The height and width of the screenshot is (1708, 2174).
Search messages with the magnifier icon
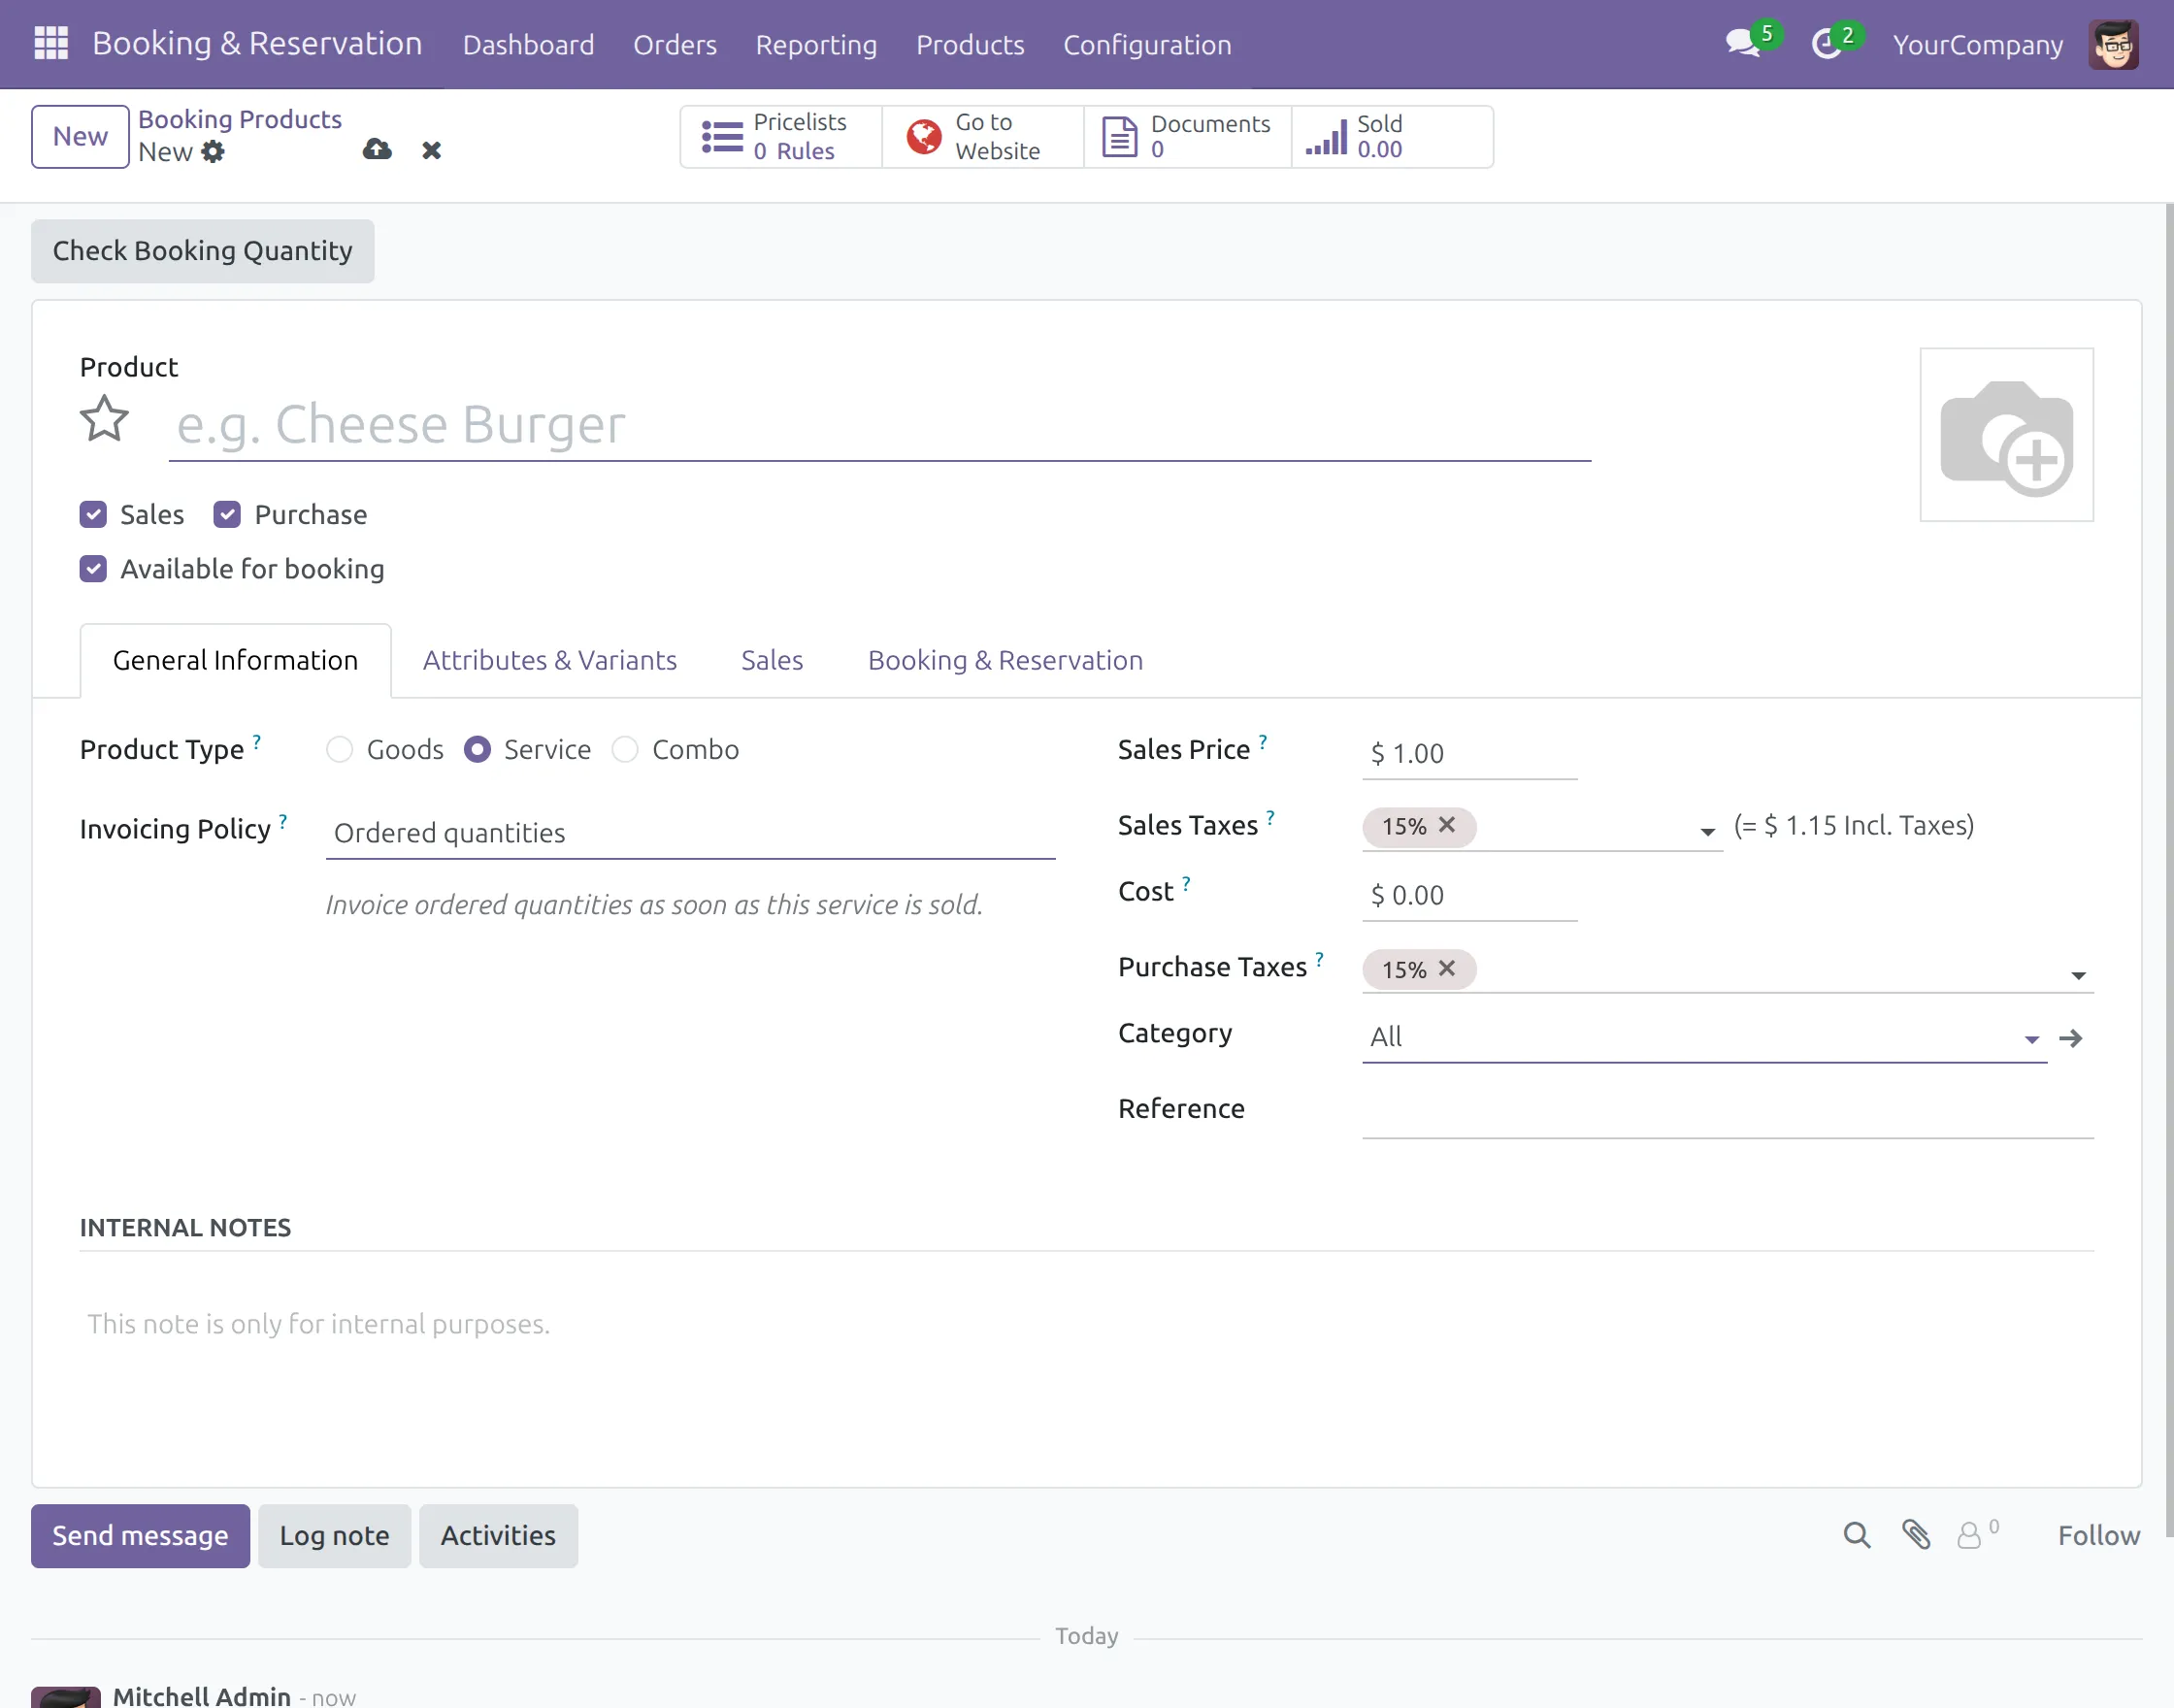tap(1856, 1535)
